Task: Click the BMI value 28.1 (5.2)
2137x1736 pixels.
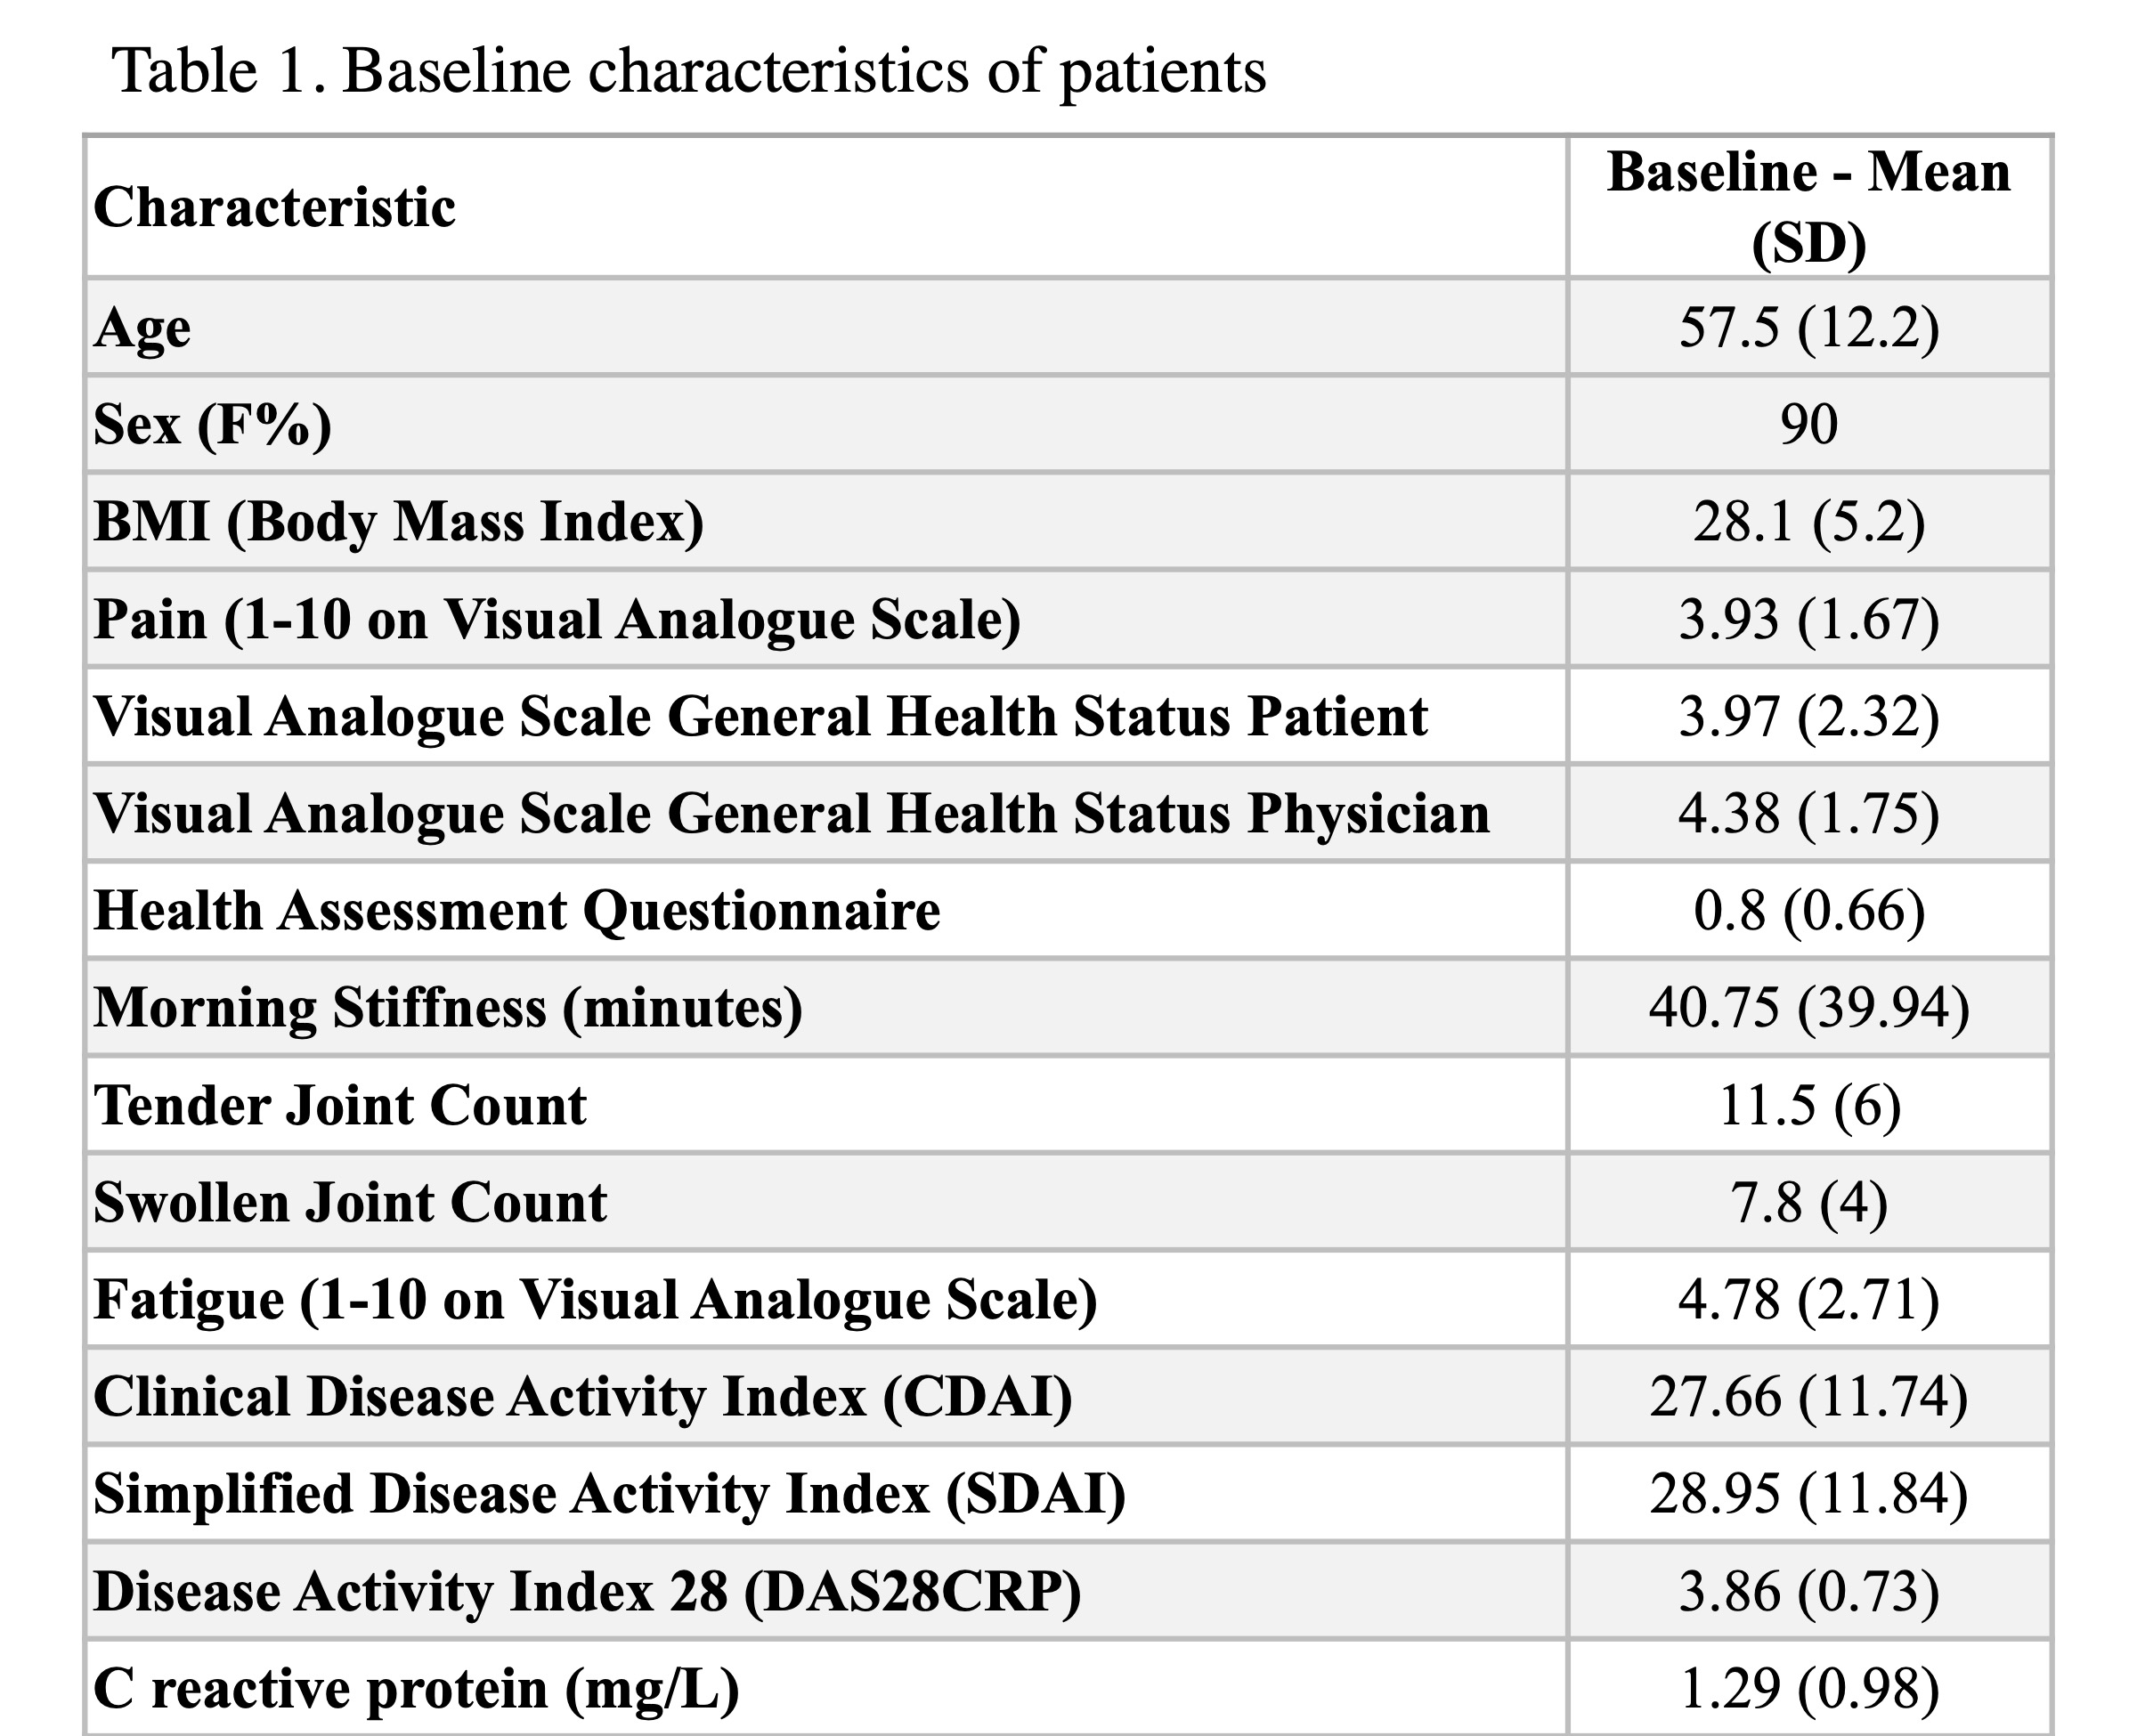Action: 1808,522
